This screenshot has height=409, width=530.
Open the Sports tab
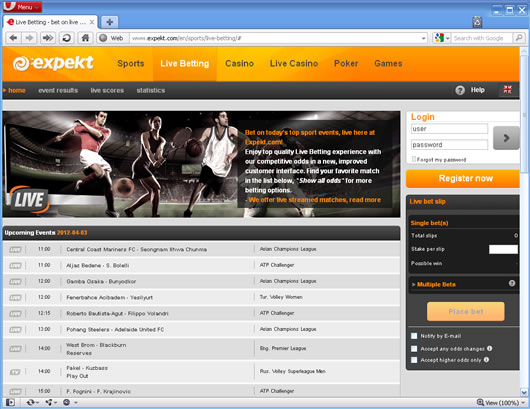click(131, 64)
